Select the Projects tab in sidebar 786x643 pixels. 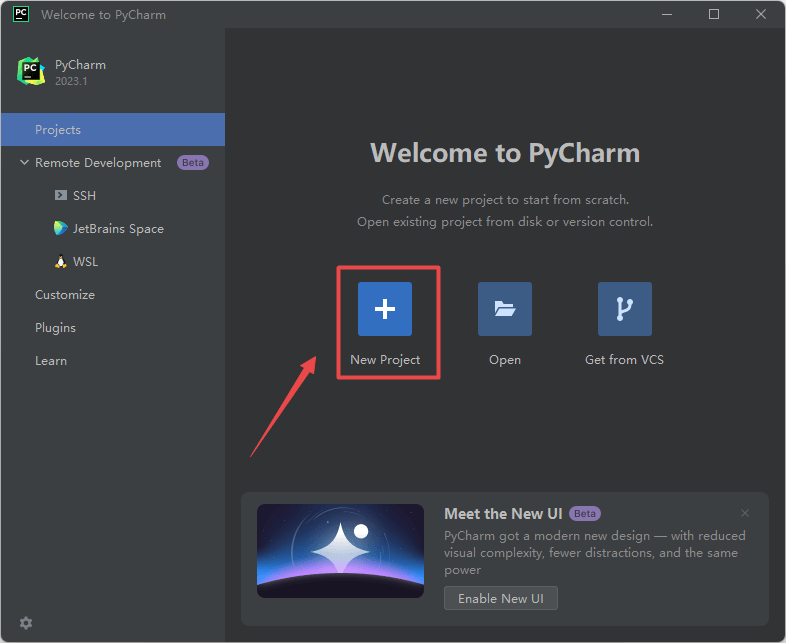point(58,130)
